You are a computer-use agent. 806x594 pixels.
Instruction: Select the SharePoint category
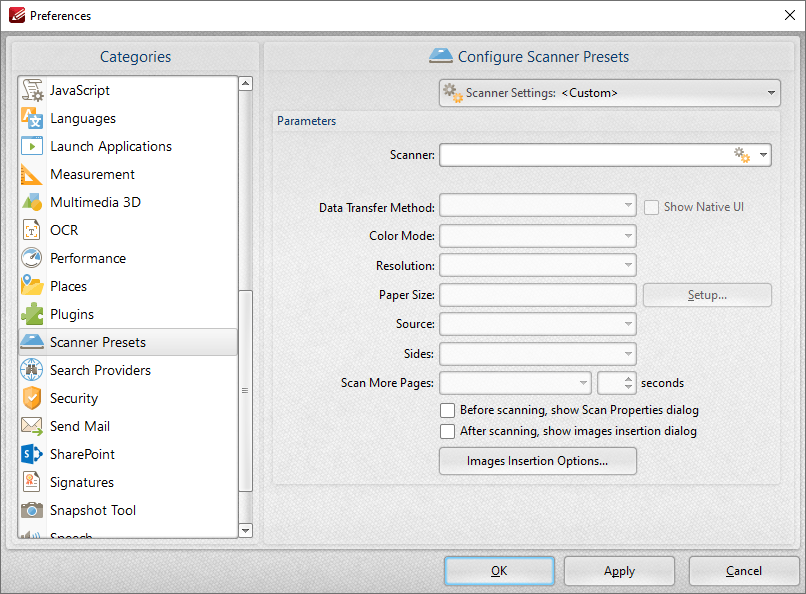[x=128, y=454]
